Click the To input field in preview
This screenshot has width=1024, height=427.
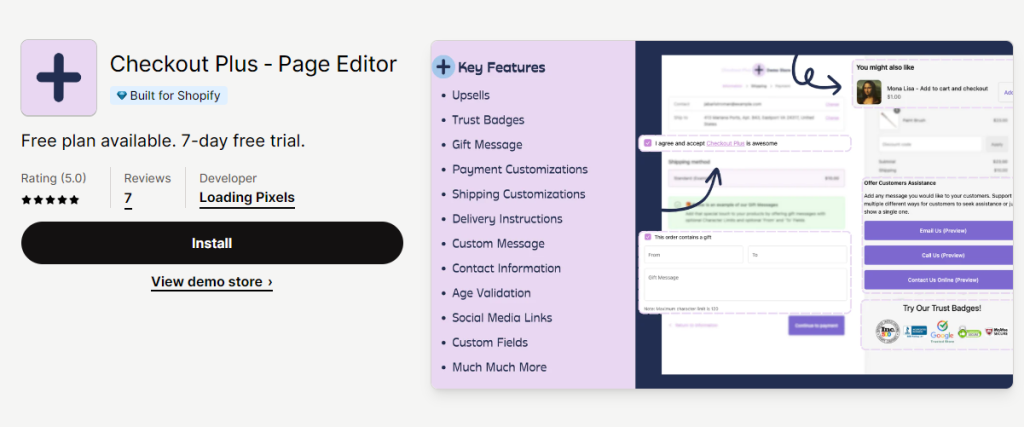(x=797, y=255)
